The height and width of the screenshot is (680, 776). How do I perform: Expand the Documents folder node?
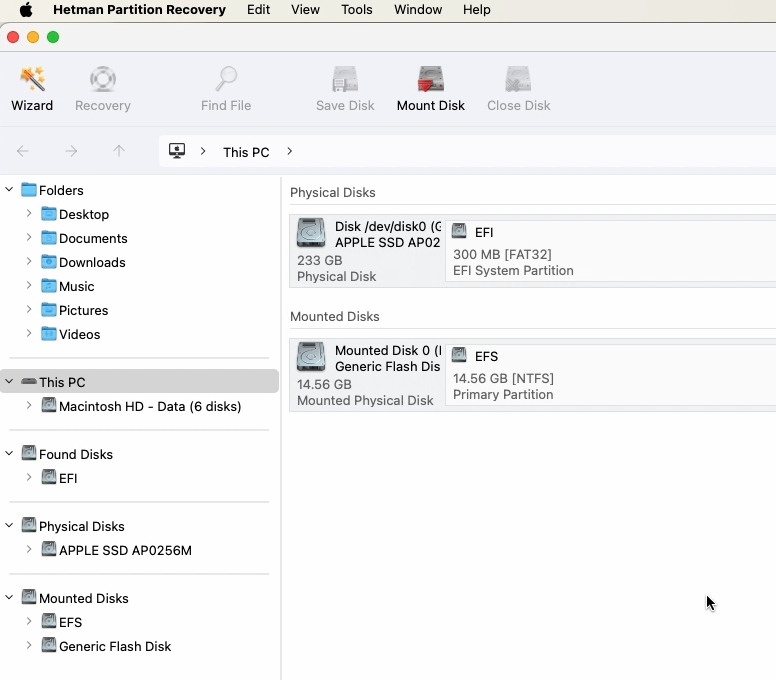click(29, 238)
